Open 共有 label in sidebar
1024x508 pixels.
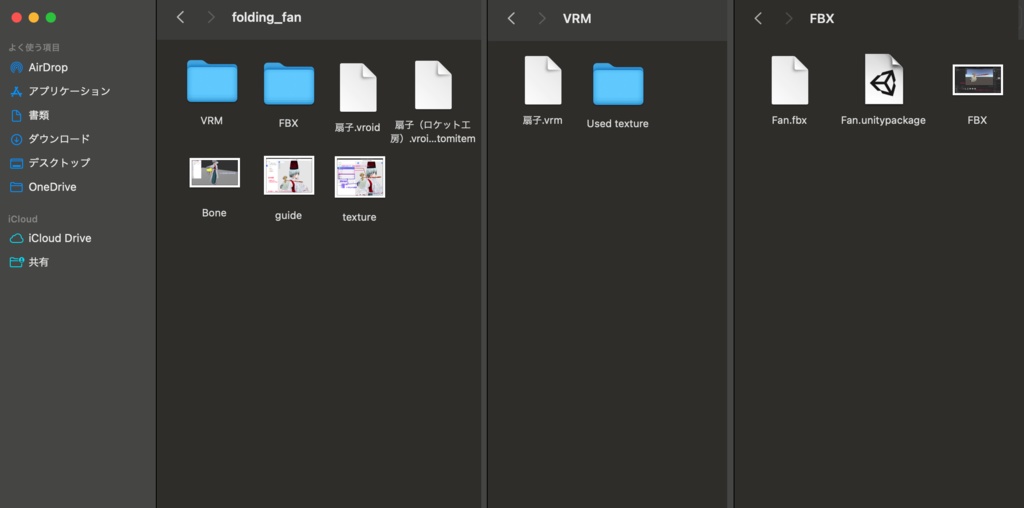click(39, 262)
